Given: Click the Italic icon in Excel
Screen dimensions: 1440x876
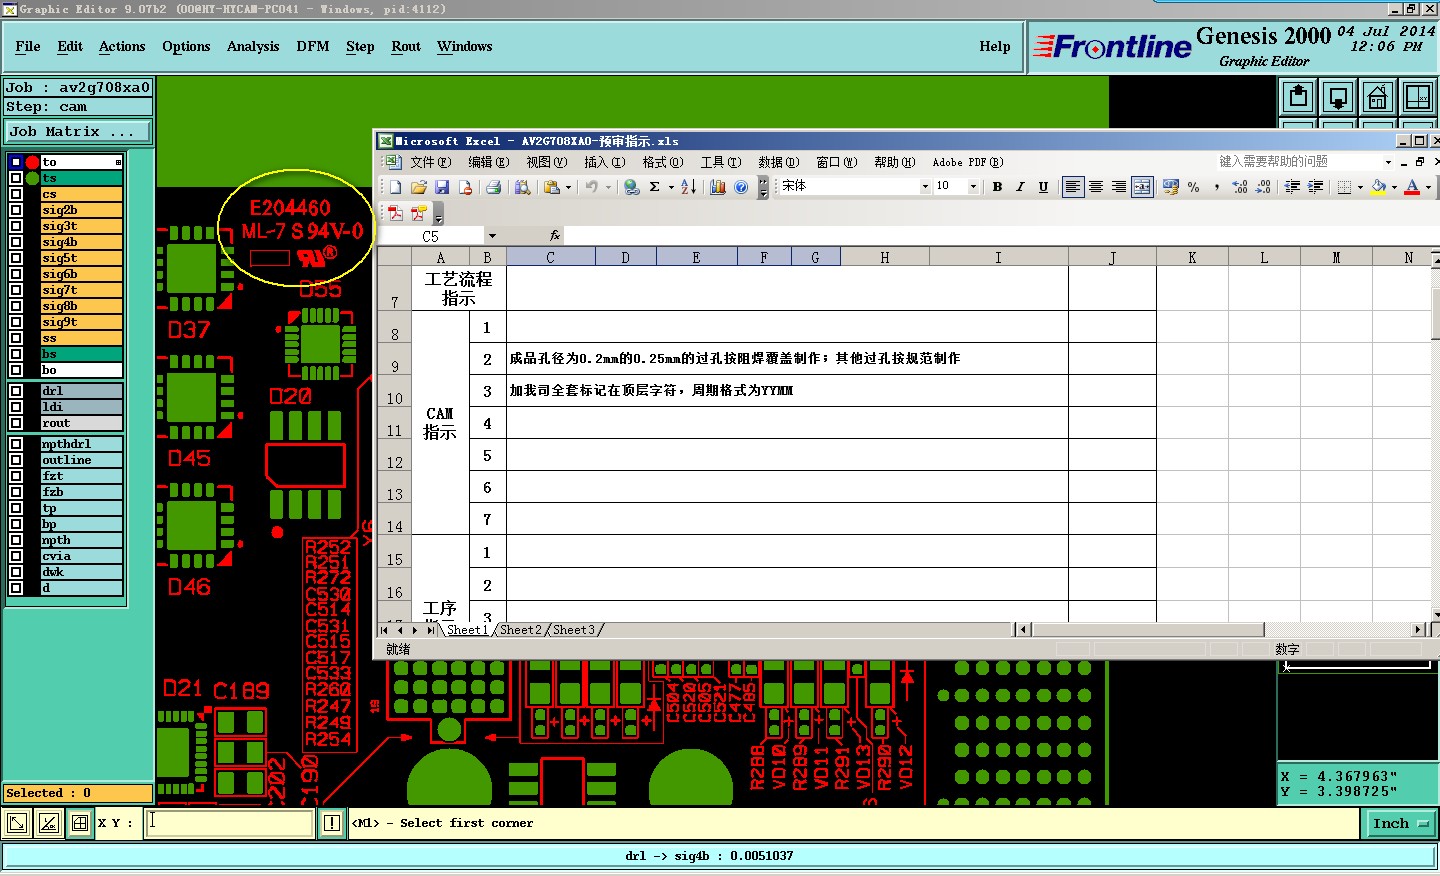Looking at the screenshot, I should 1020,187.
